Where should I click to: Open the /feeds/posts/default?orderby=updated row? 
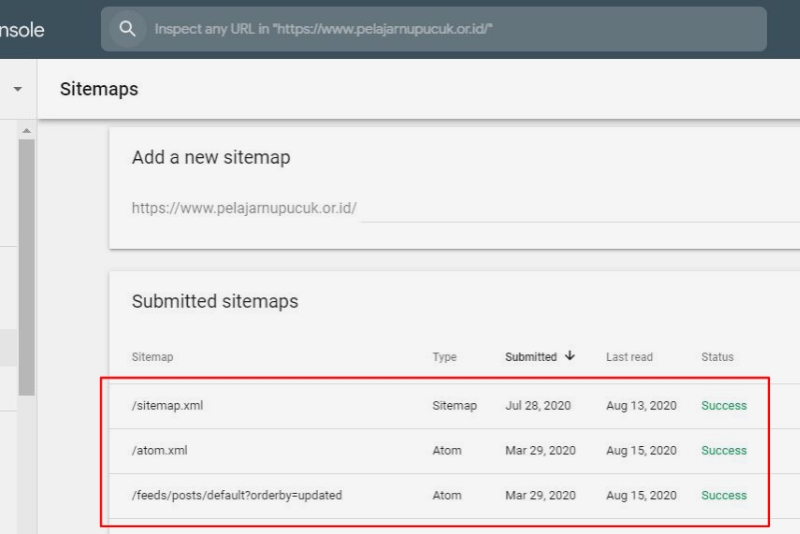(454, 496)
